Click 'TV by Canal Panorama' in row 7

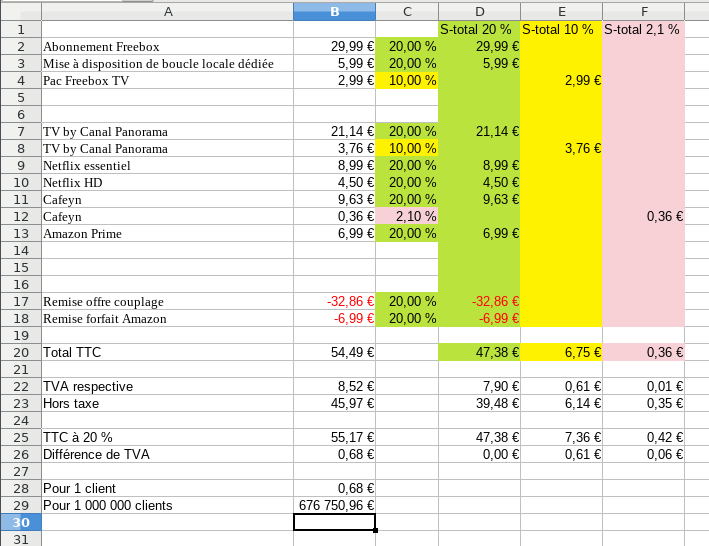click(x=167, y=132)
